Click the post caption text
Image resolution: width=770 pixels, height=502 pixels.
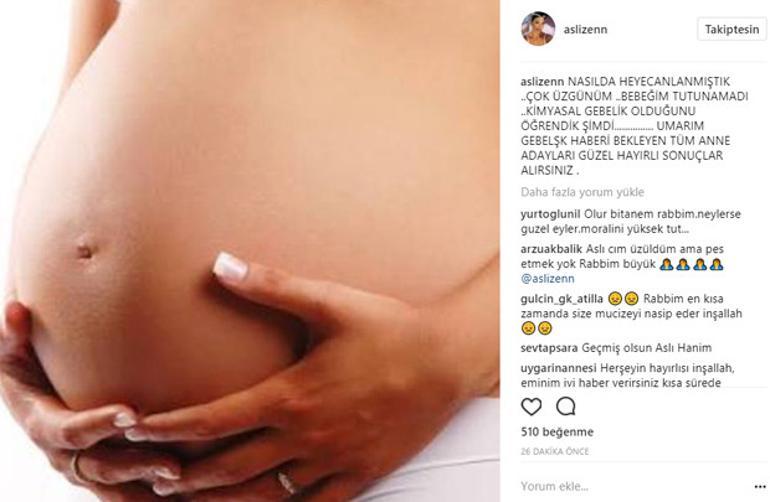point(634,126)
